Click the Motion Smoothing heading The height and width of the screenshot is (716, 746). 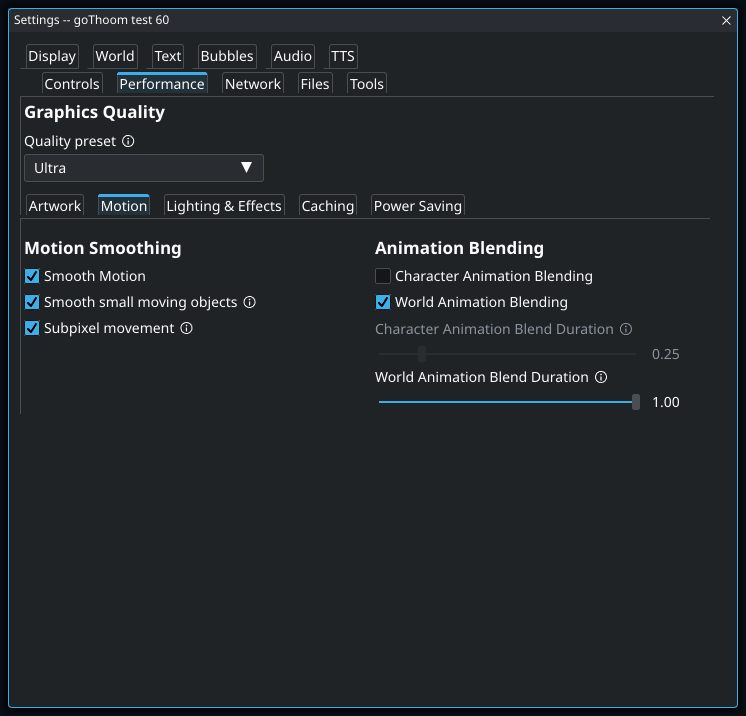pos(103,248)
